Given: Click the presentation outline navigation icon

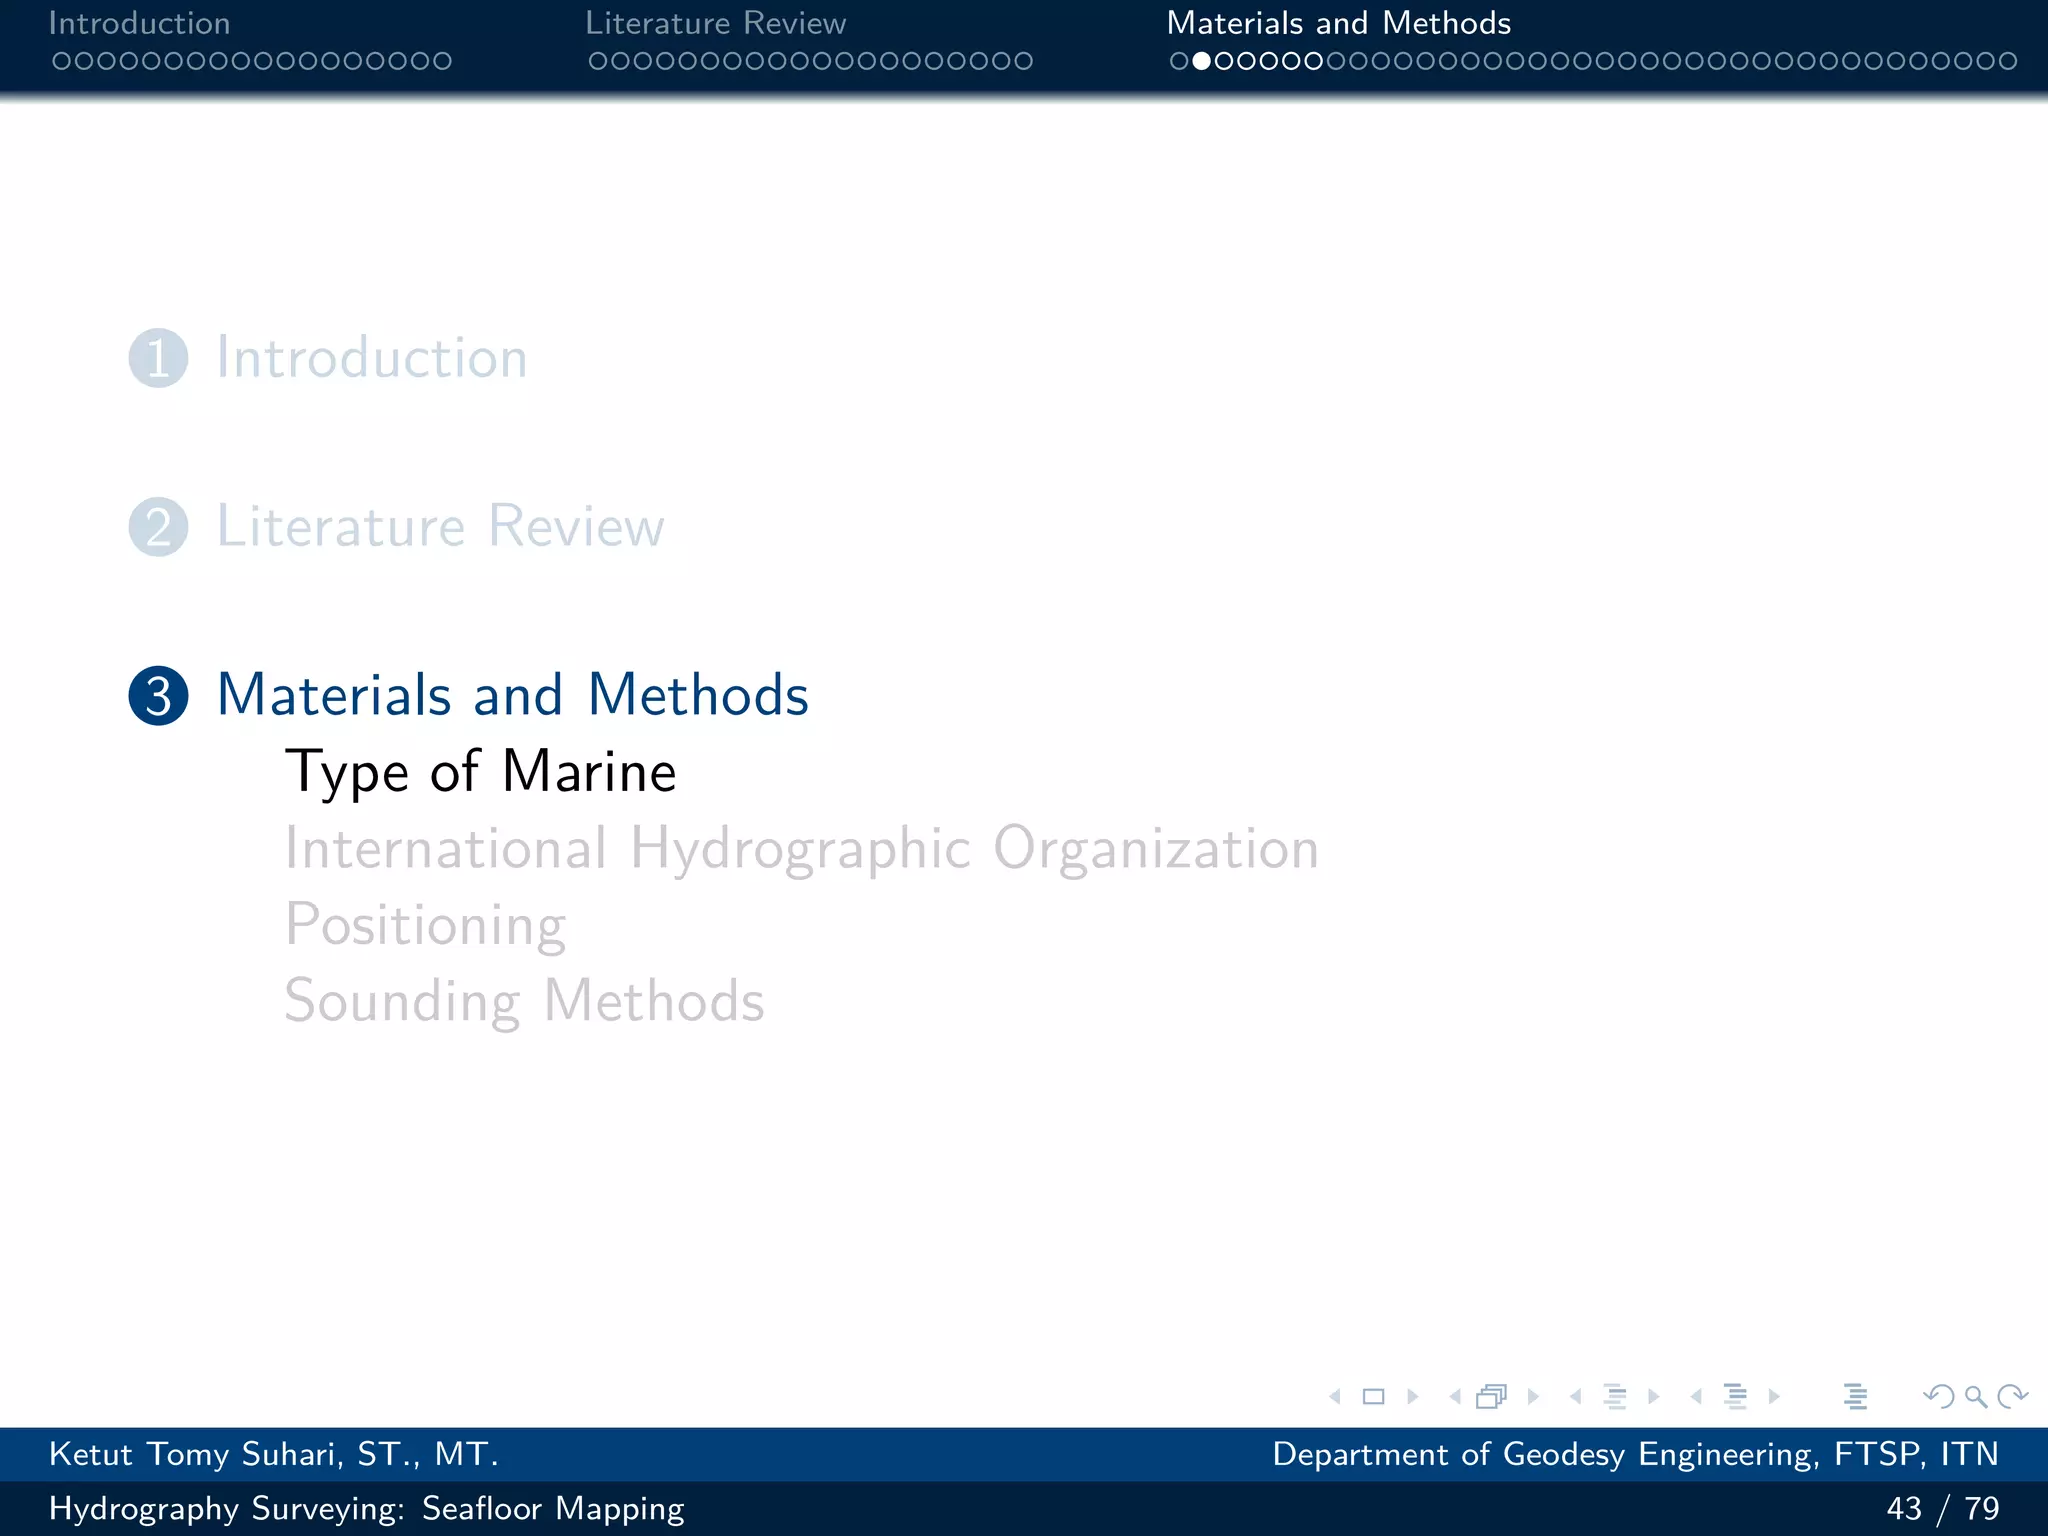Looking at the screenshot, I should 1856,1396.
